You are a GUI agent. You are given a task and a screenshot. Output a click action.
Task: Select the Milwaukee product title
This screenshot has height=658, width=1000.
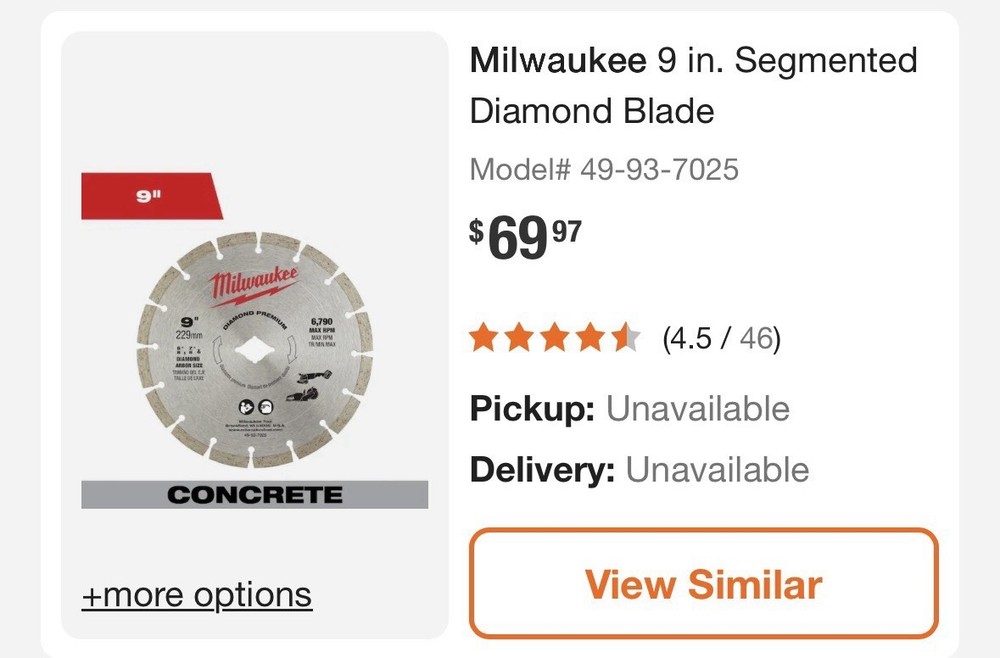pos(693,86)
